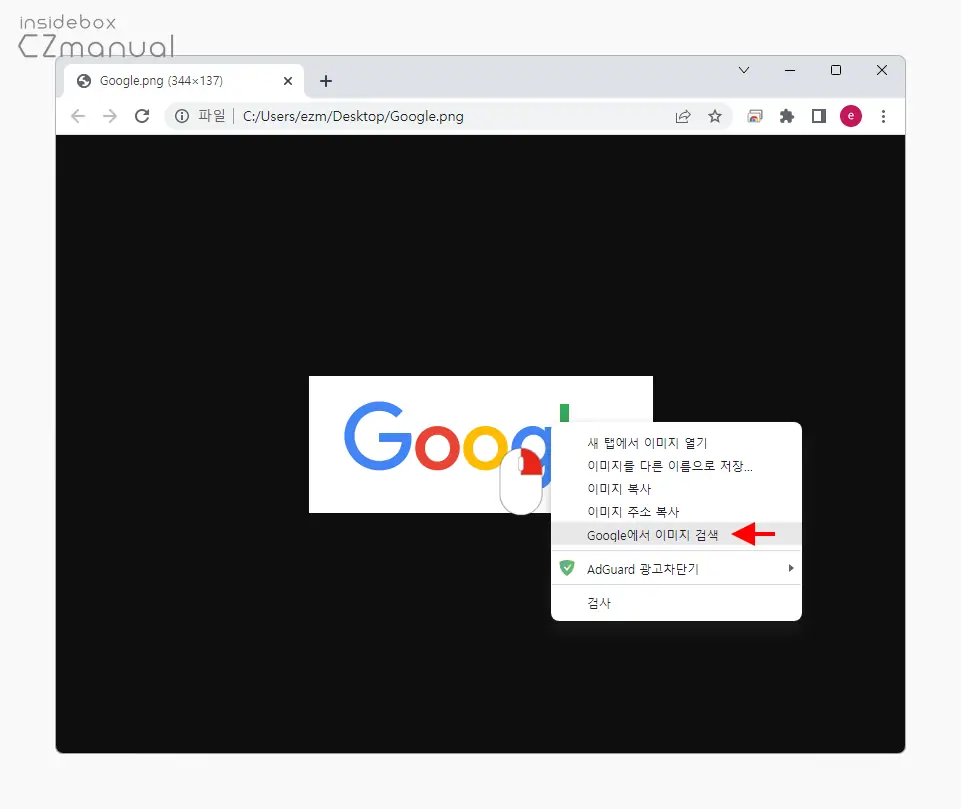961x809 pixels.
Task: Bookmark this page with the star icon
Action: point(715,116)
